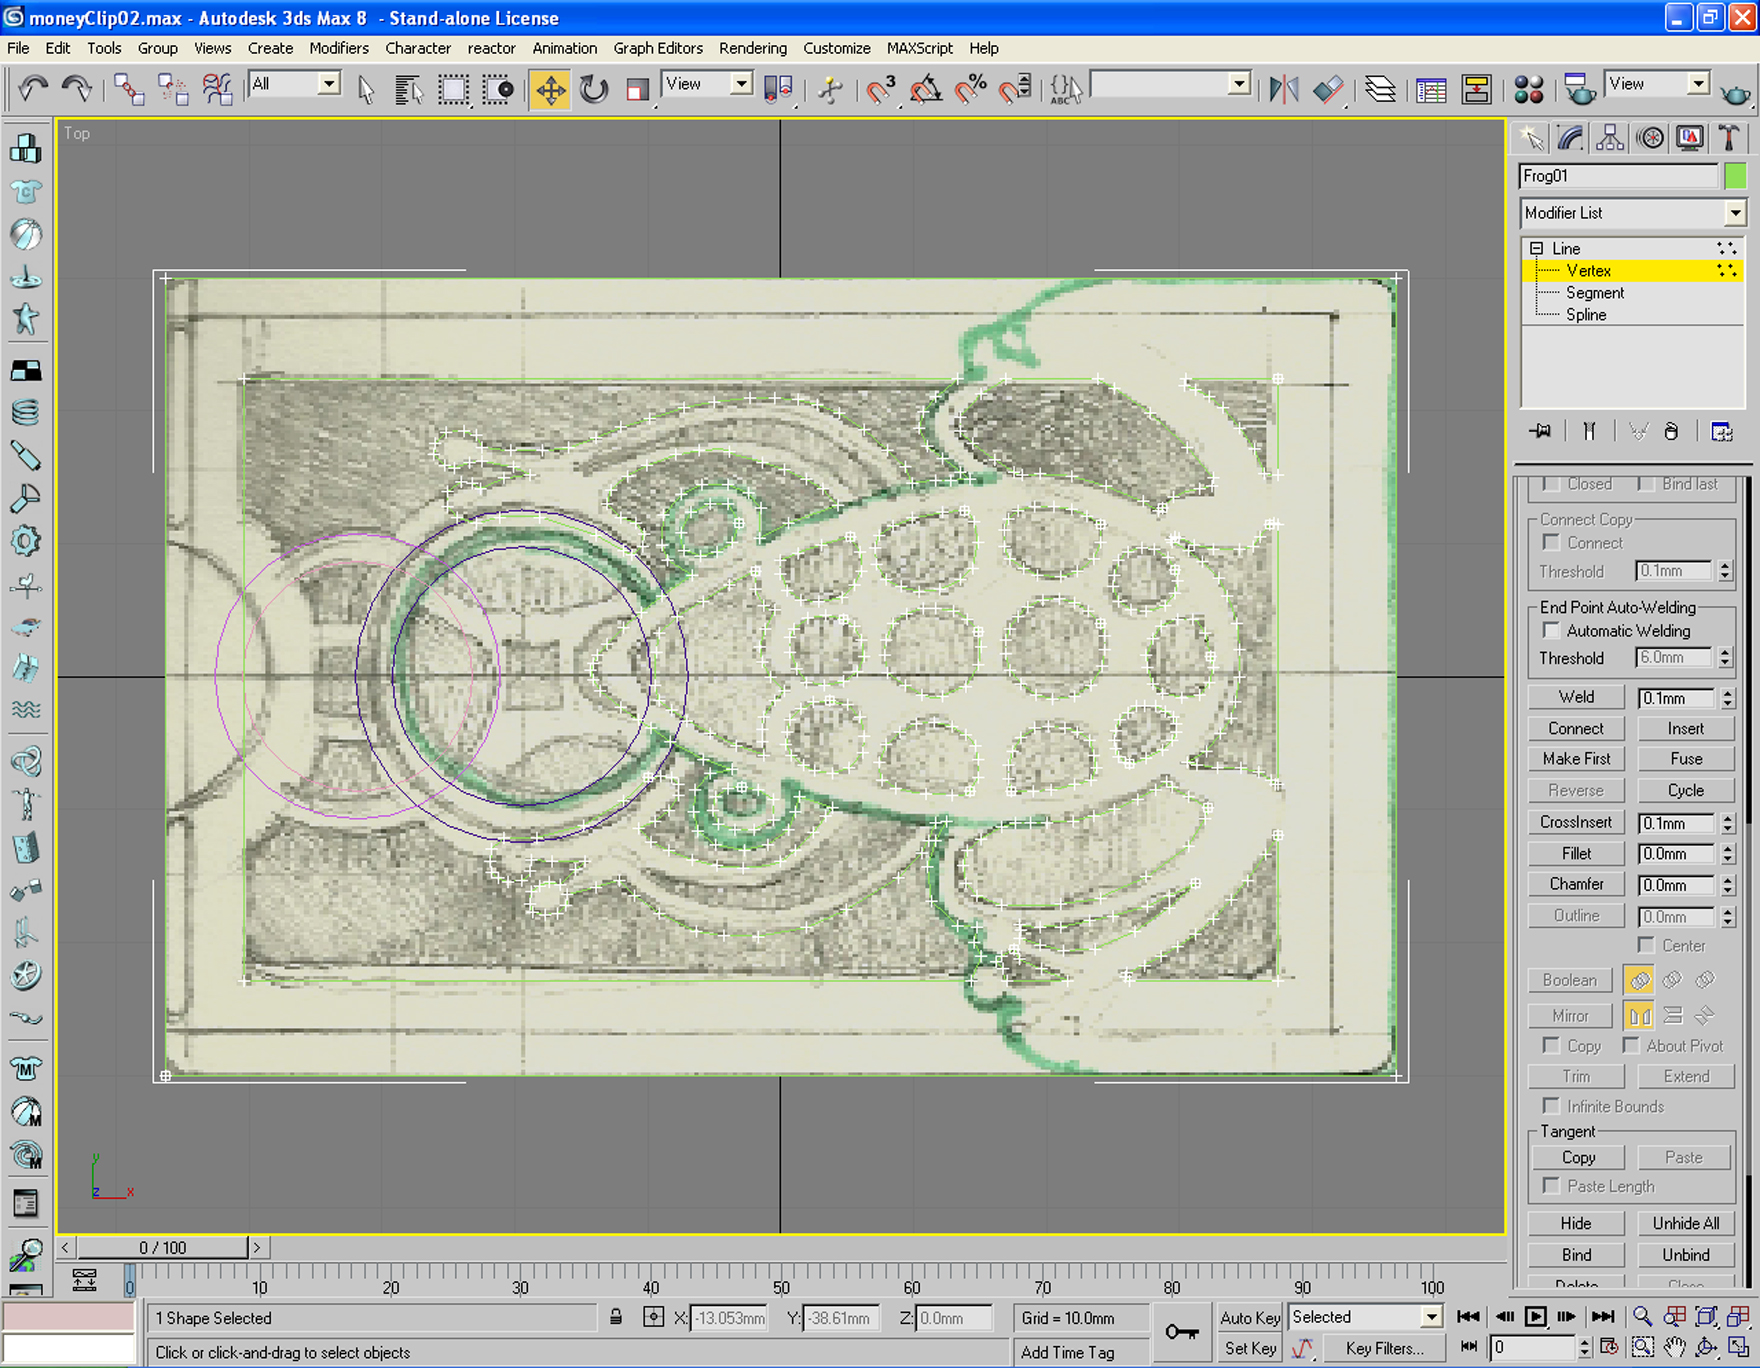
Task: Expand the Selected key filter dropdown
Action: click(x=1431, y=1317)
